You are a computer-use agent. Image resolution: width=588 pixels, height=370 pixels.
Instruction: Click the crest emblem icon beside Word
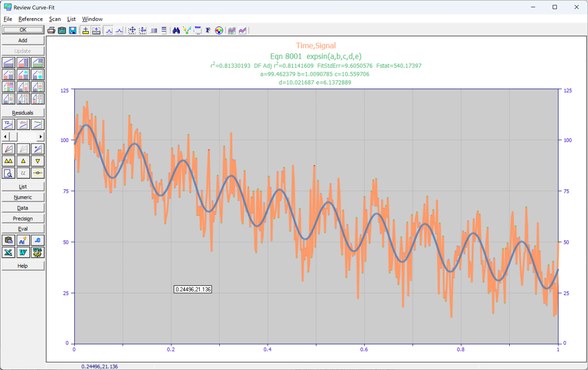38,252
